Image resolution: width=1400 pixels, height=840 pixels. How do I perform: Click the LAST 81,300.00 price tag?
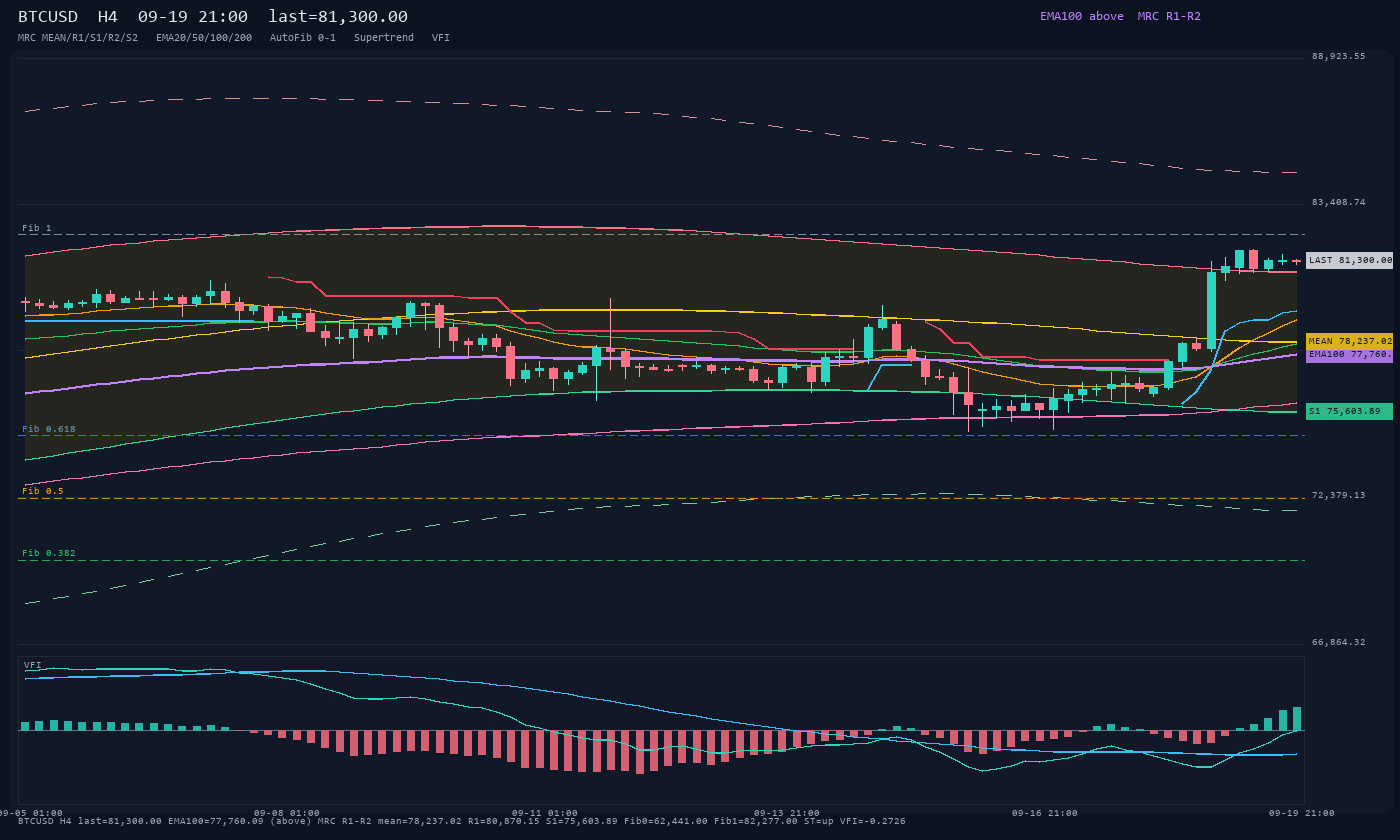coord(1349,260)
